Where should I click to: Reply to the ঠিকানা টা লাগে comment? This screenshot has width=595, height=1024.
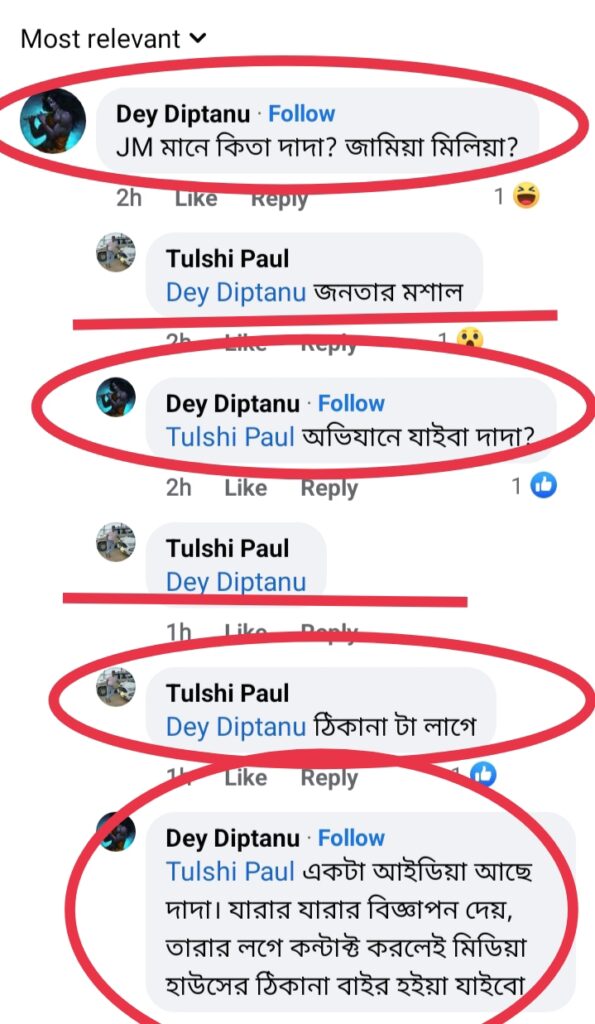(x=329, y=778)
